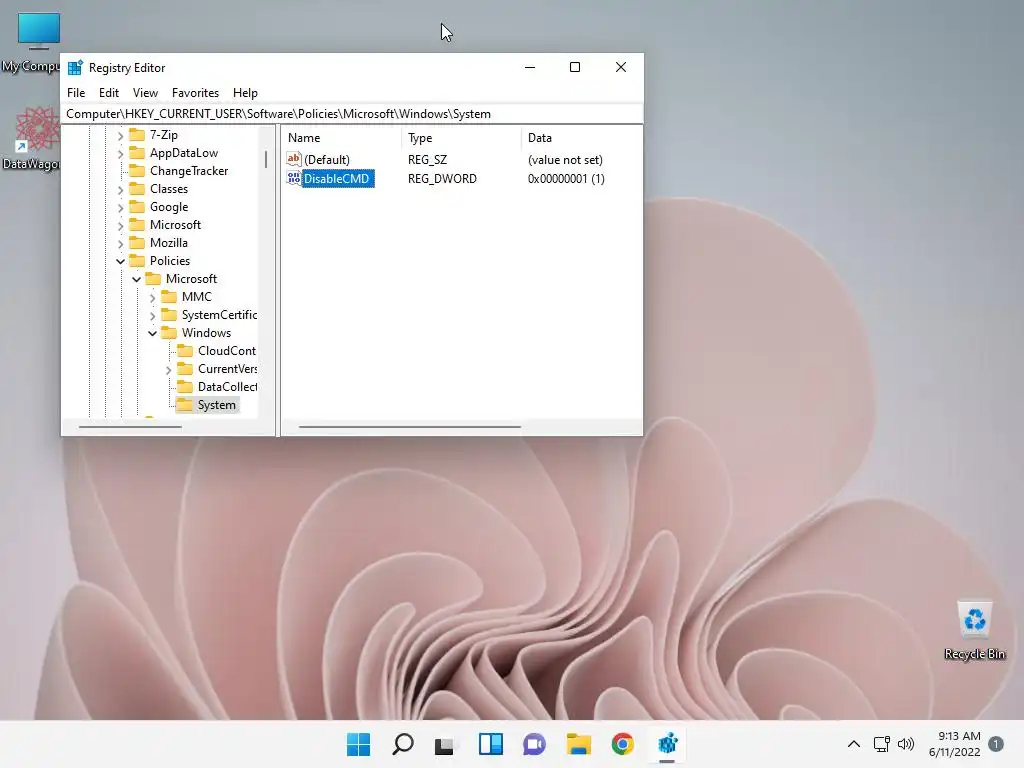
Task: Open the View menu
Action: click(x=145, y=93)
